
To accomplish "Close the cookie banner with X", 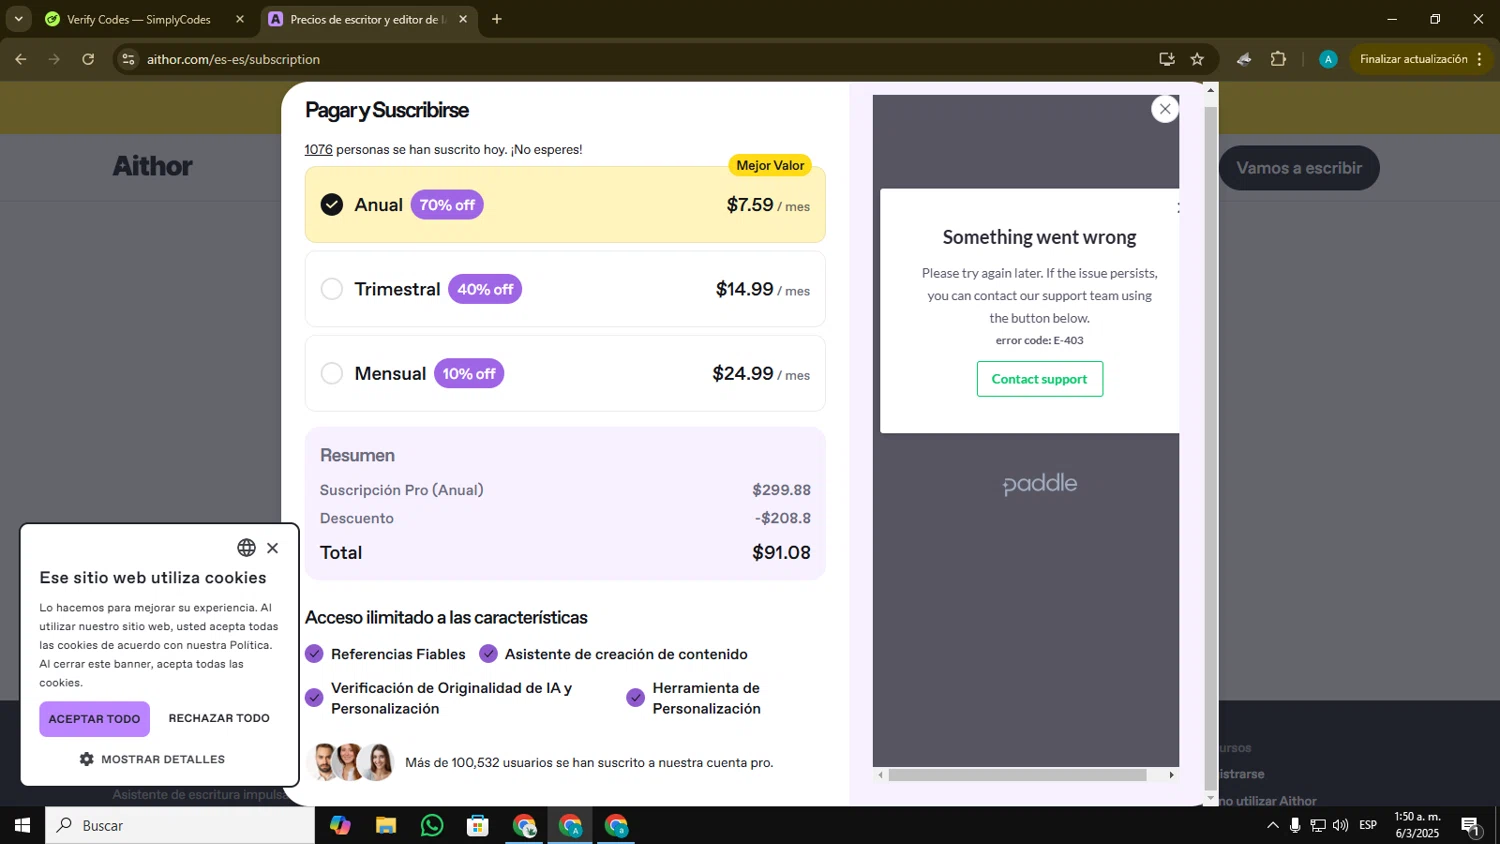I will pos(272,548).
